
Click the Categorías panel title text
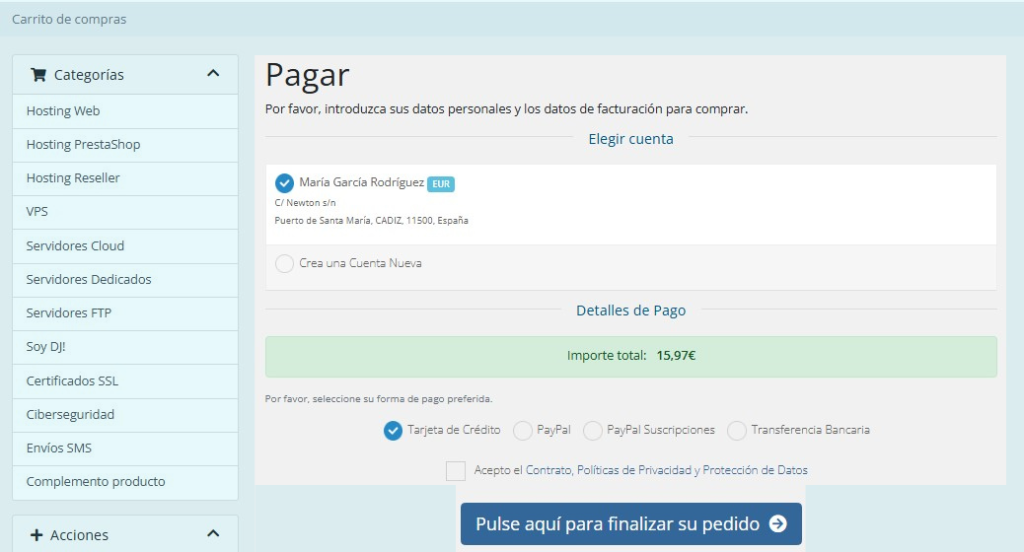coord(89,76)
